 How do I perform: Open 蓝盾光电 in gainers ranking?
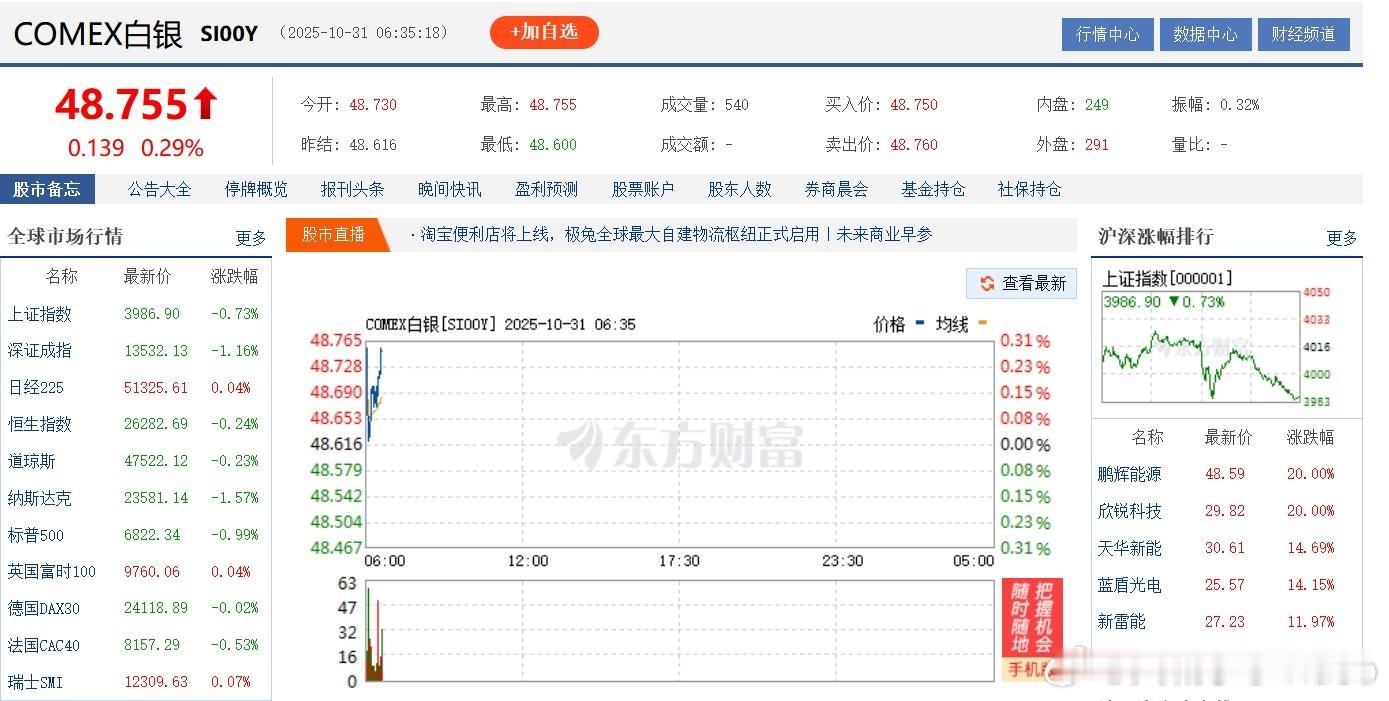coord(1129,585)
